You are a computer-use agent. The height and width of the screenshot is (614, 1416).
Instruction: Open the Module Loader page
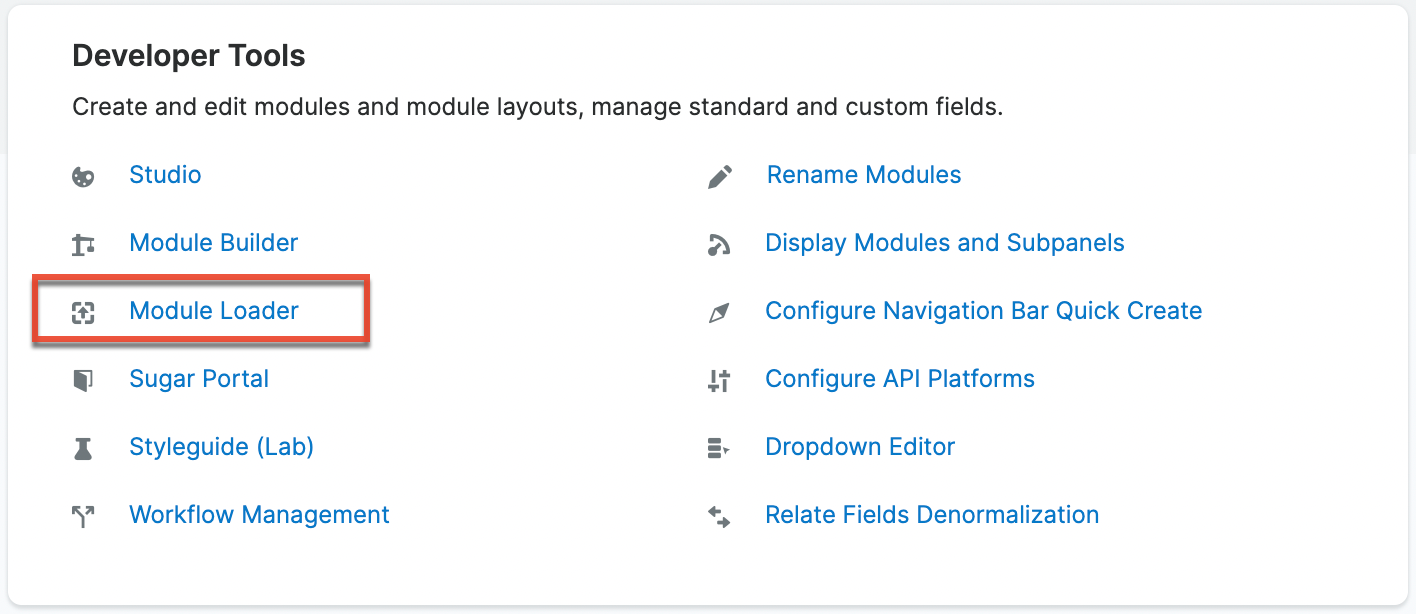coord(213,312)
